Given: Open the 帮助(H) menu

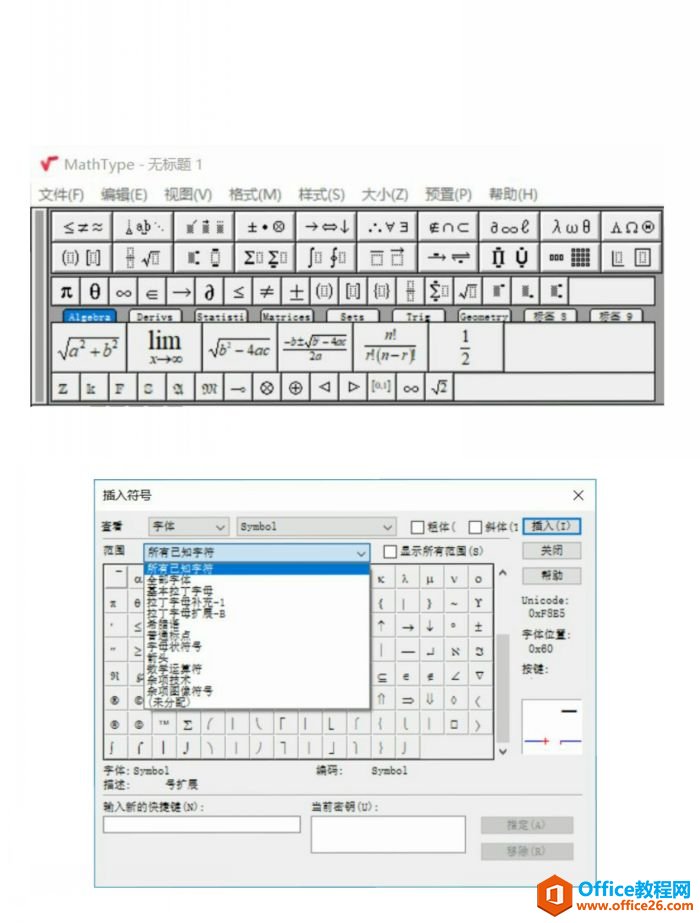Looking at the screenshot, I should pos(513,195).
